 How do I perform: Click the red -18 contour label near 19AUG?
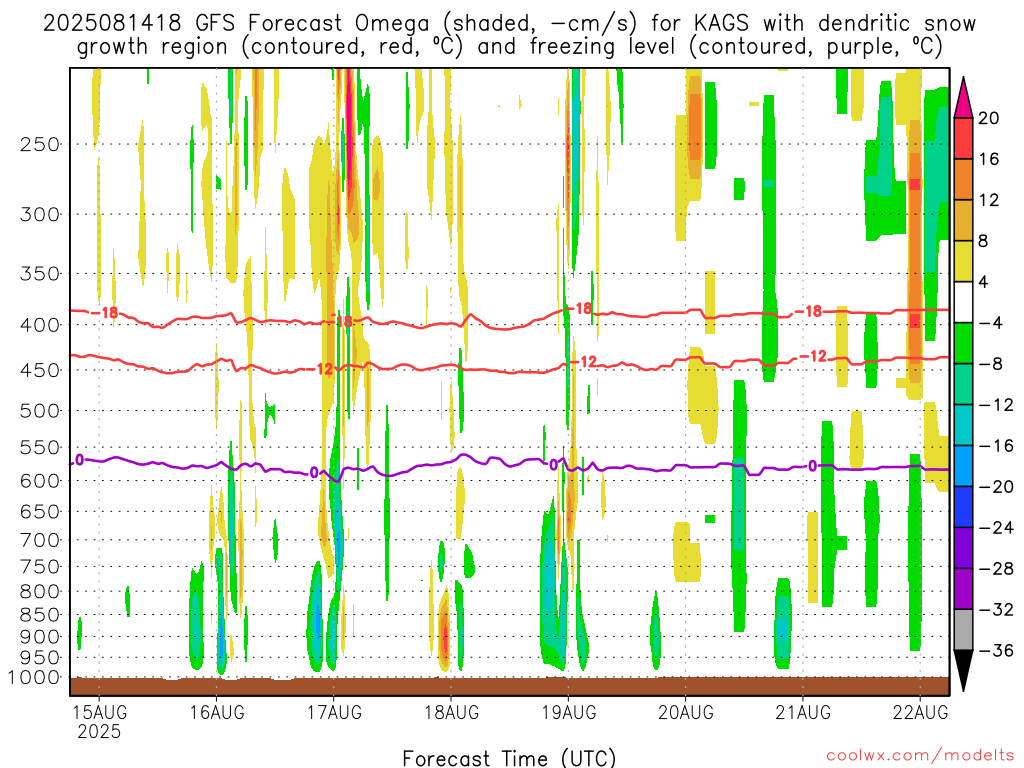[579, 308]
